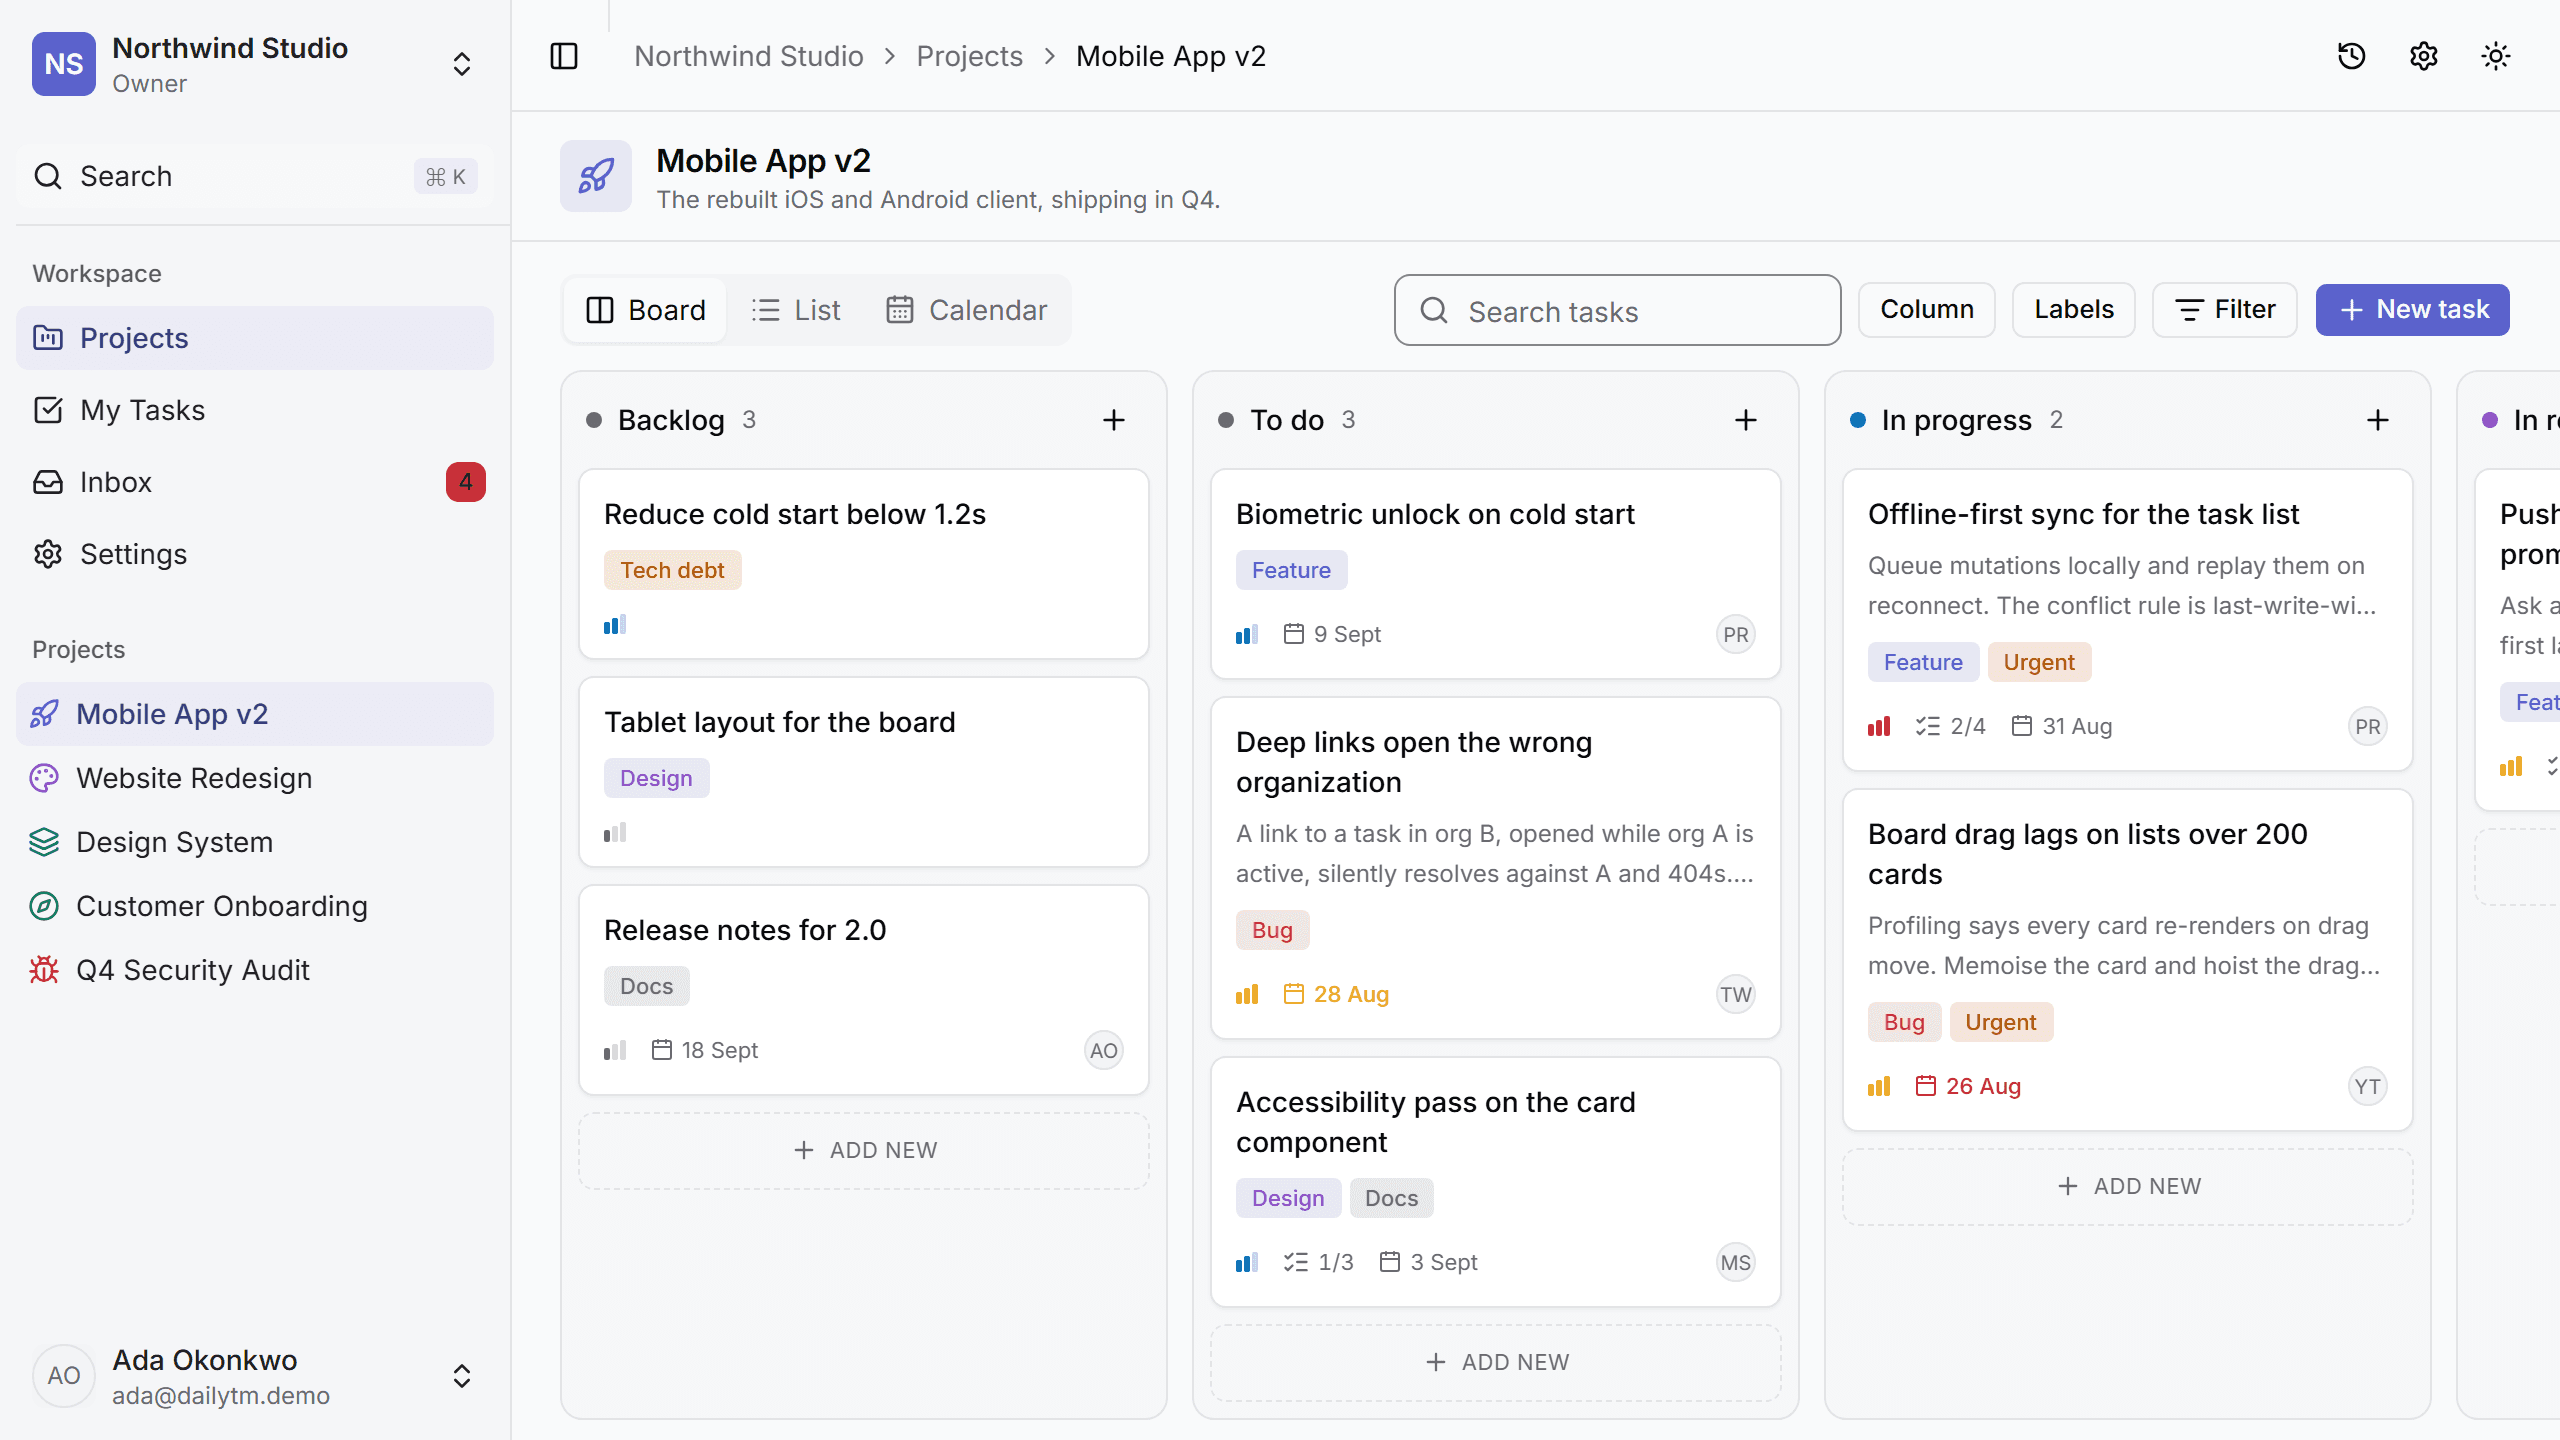Click ADD NEW under the Backlog column
This screenshot has width=2560, height=1440.
pos(864,1150)
